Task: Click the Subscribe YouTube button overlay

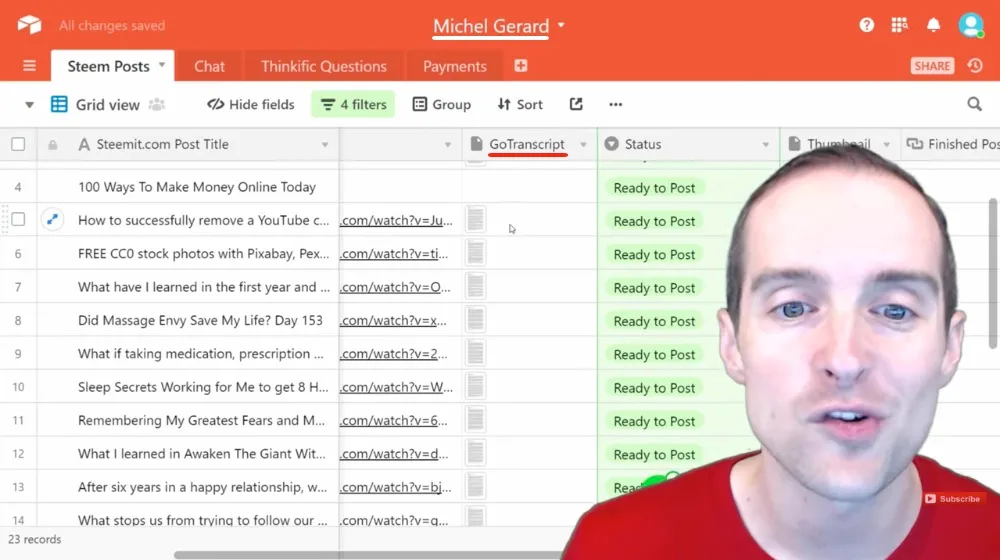Action: [953, 499]
